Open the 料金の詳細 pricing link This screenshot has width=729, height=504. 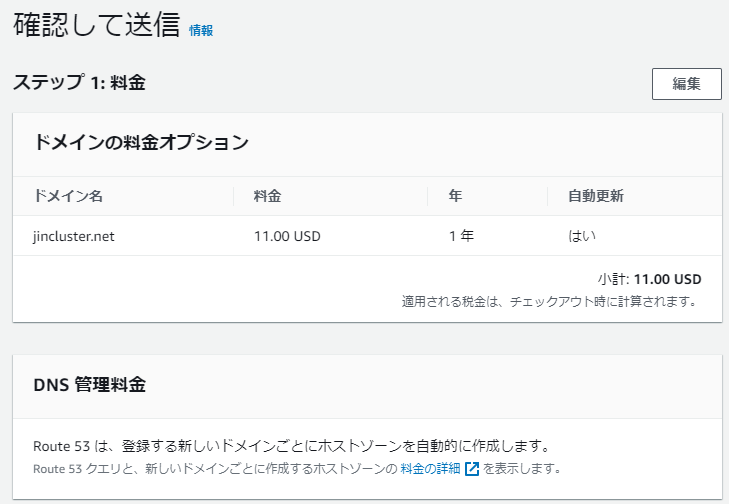430,468
